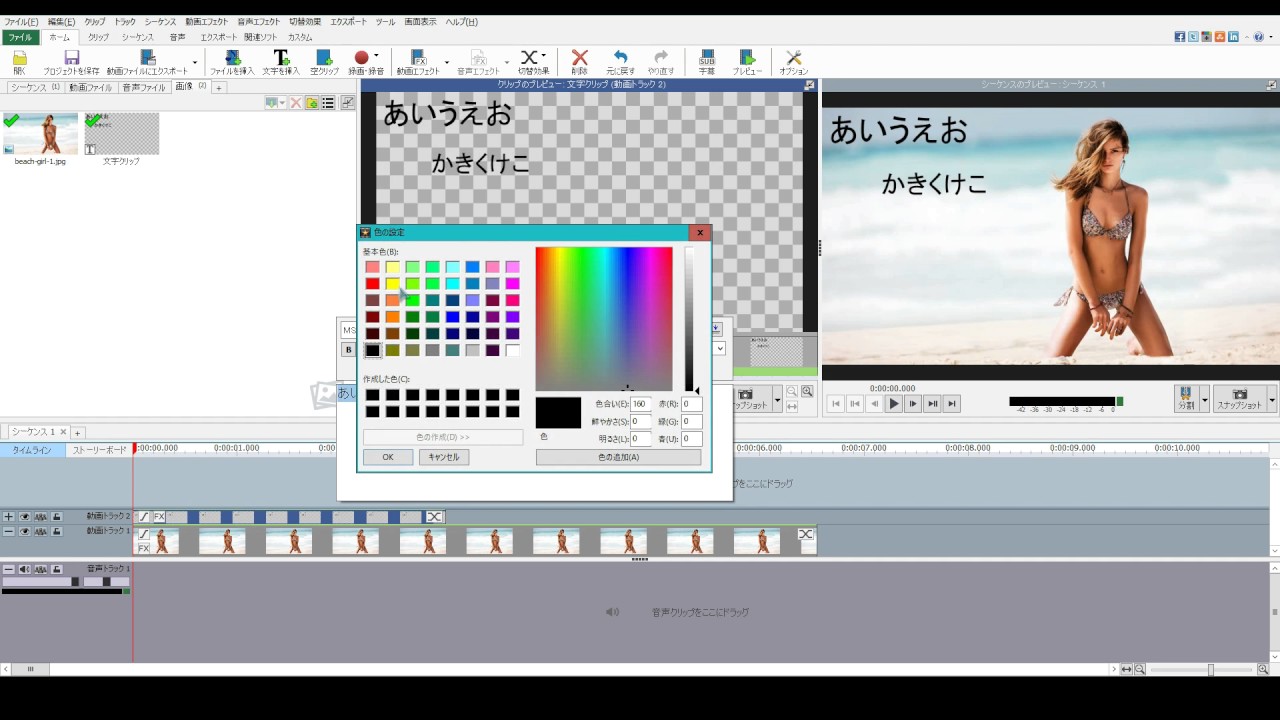Viewport: 1280px width, 720px height.
Task: Open dropdown arrow next to 動画ファイルにエクスポート
Action: point(195,62)
